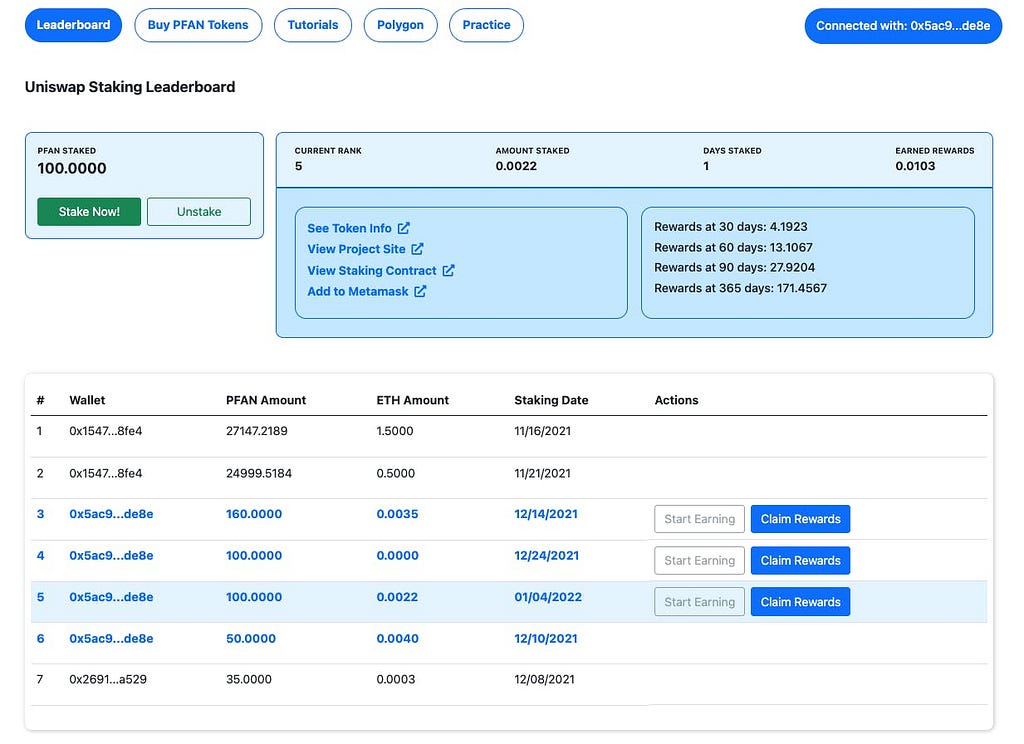Open the See Token Info link

[349, 228]
